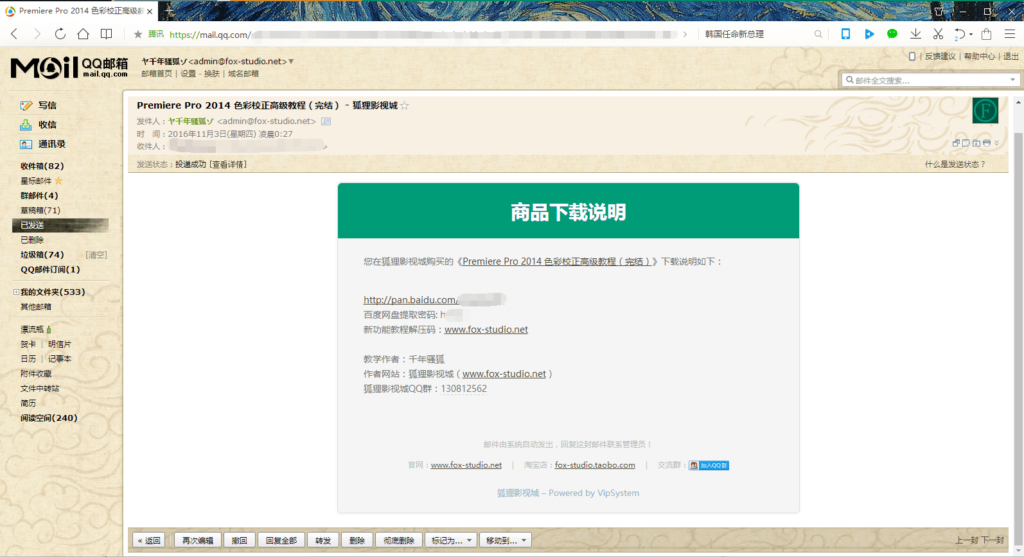Click the receive mail 收信 icon
This screenshot has height=557, width=1024.
(x=26, y=125)
